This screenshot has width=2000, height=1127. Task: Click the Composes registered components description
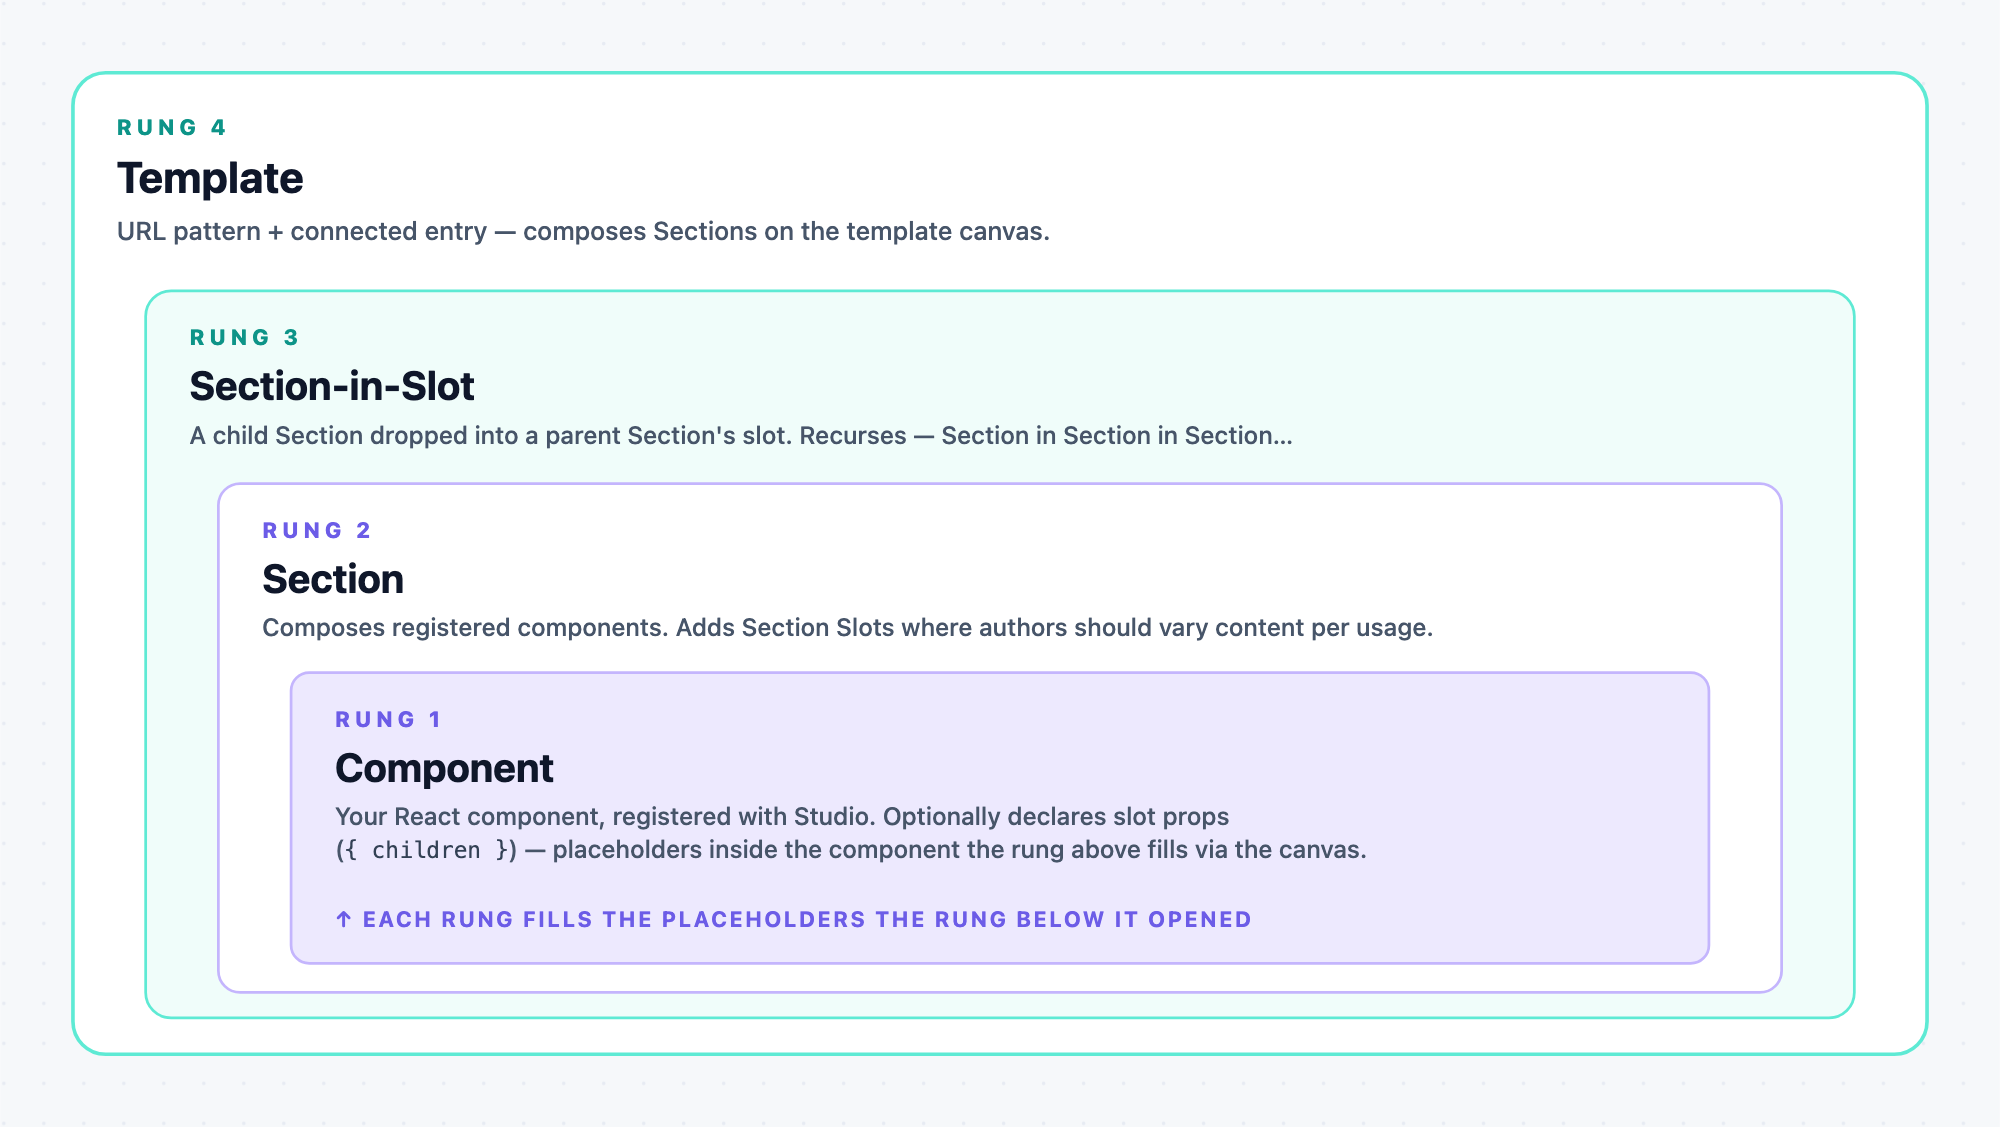coord(847,628)
